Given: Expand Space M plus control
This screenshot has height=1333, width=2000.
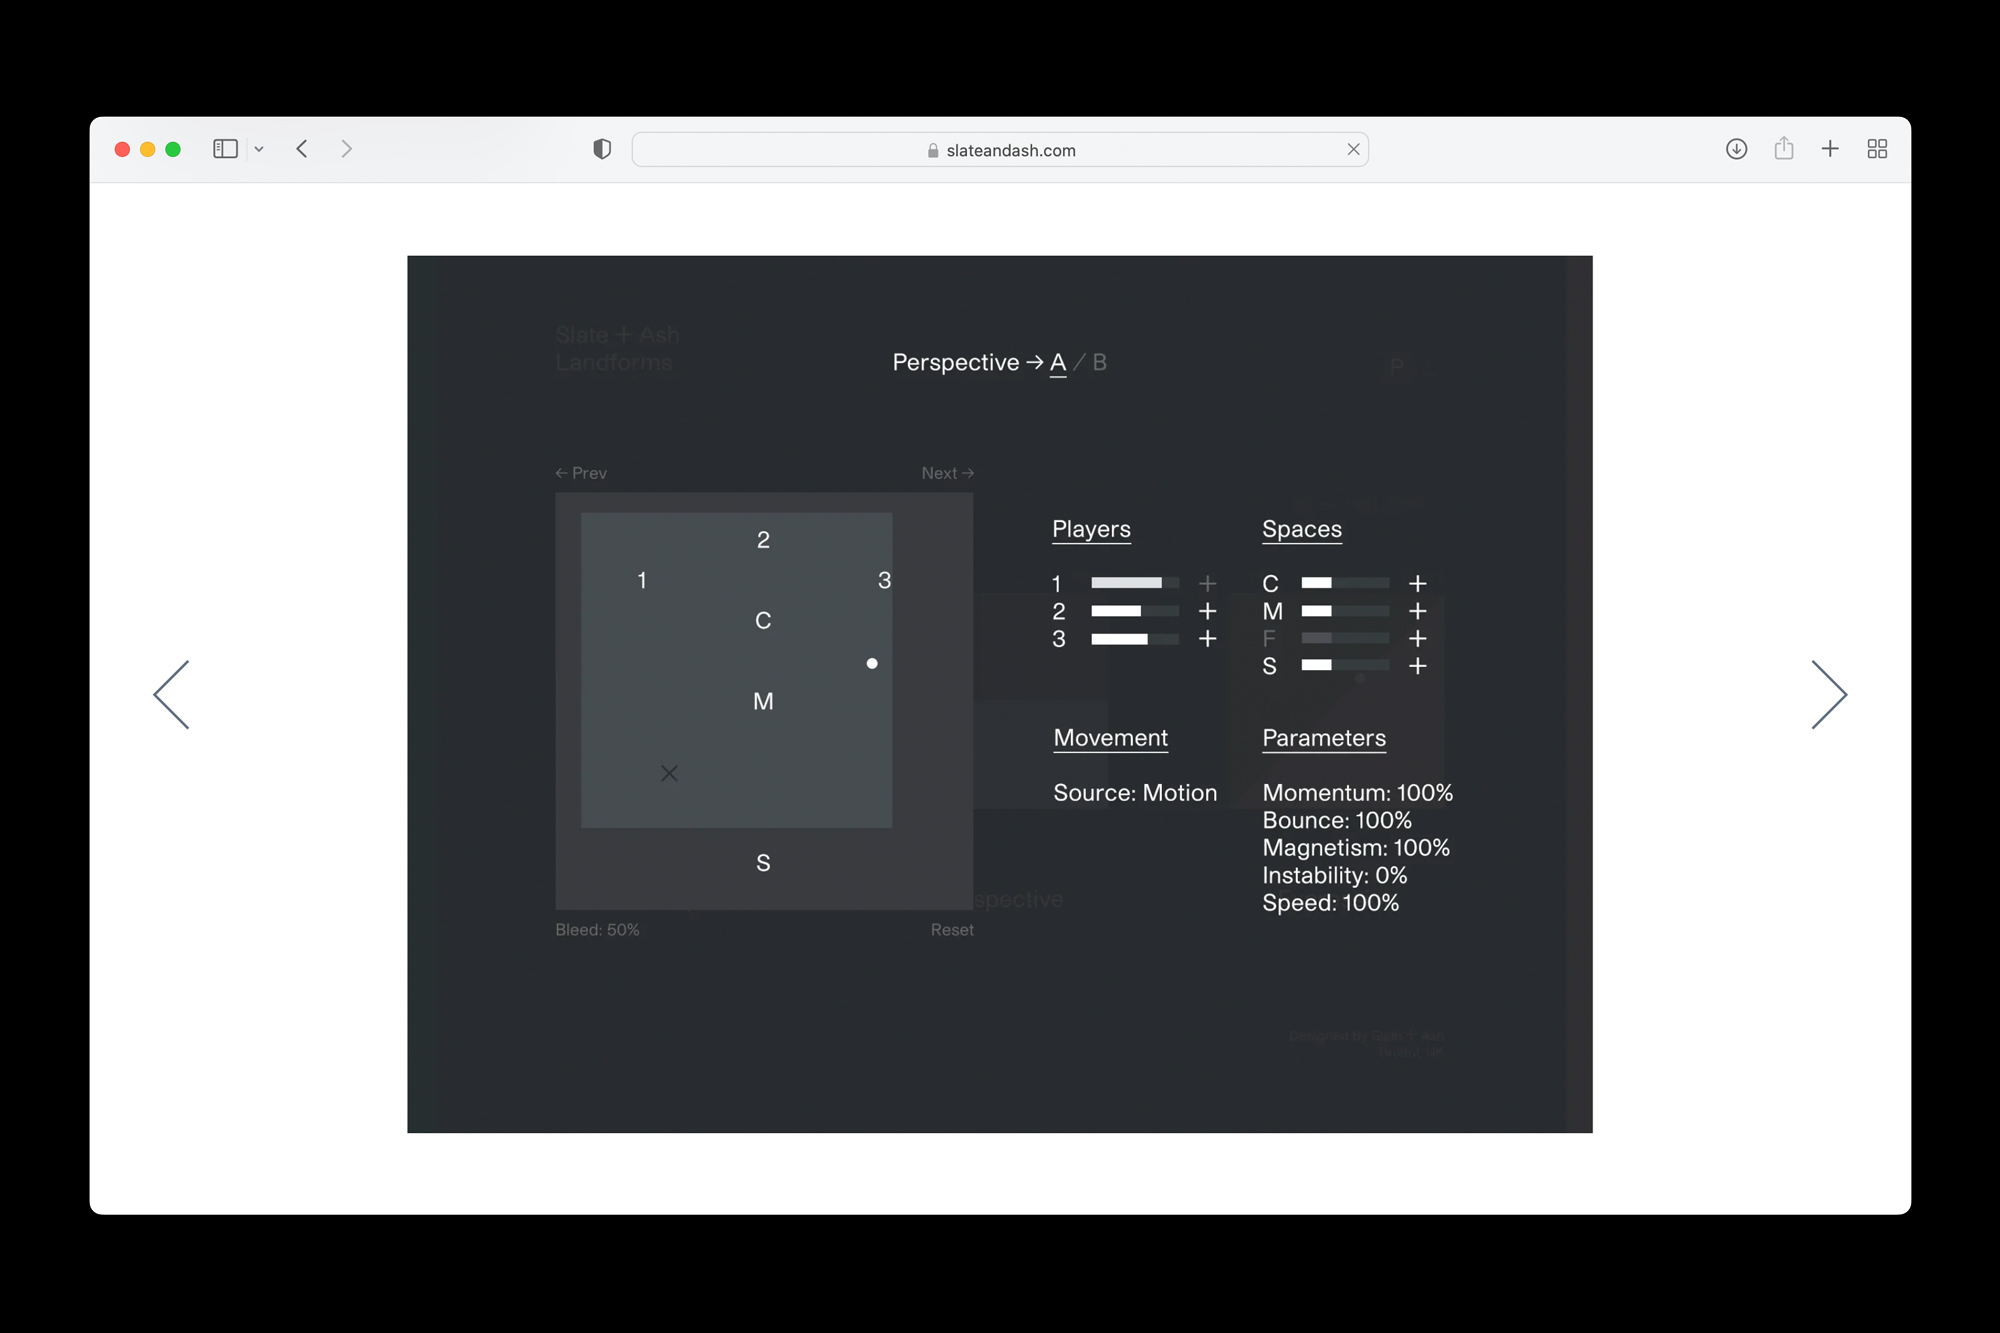Looking at the screenshot, I should (x=1417, y=611).
